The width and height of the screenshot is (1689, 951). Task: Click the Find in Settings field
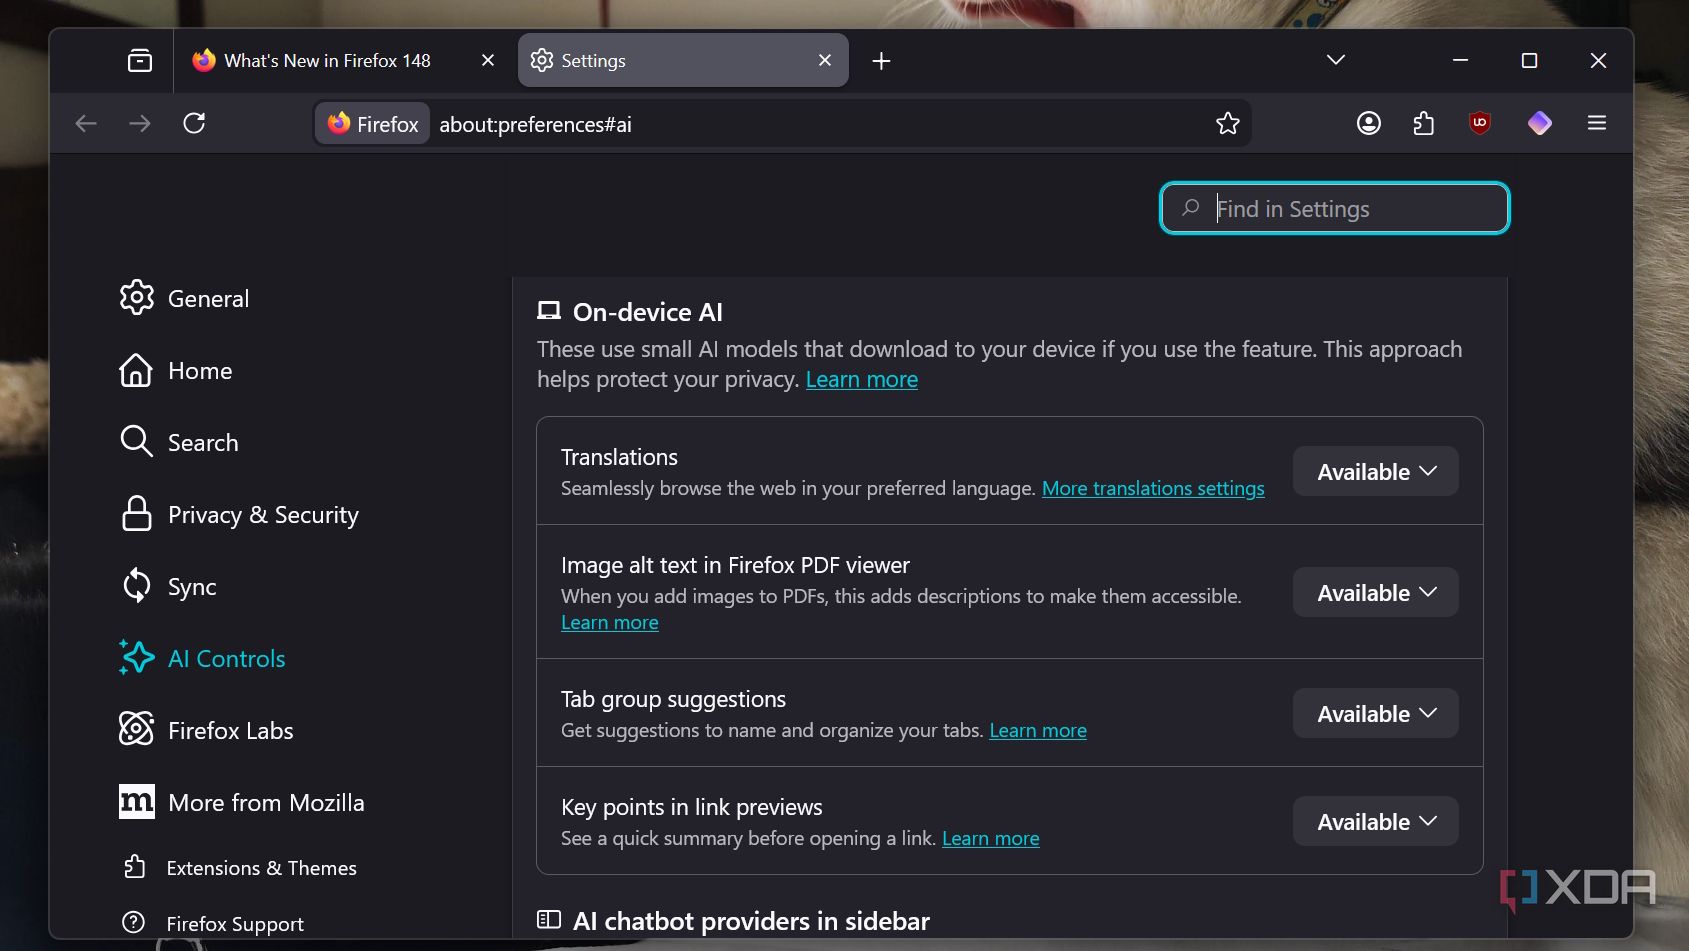[x=1334, y=208]
